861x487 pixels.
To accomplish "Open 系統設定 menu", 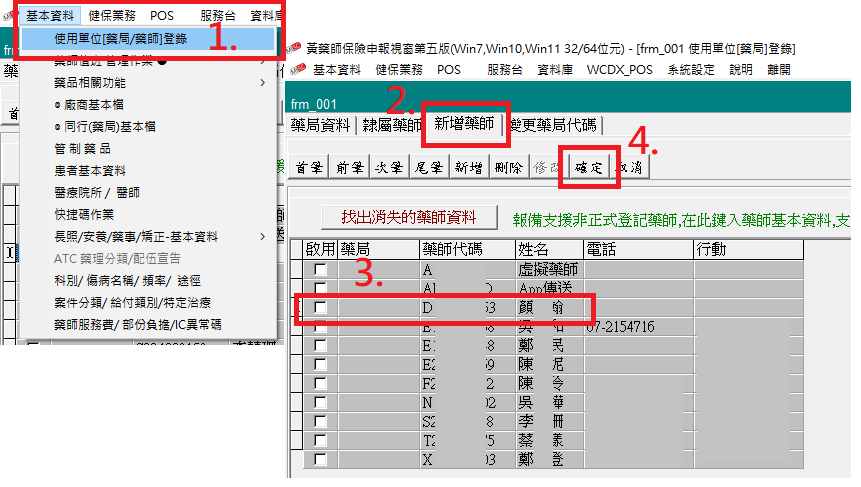I will (691, 70).
